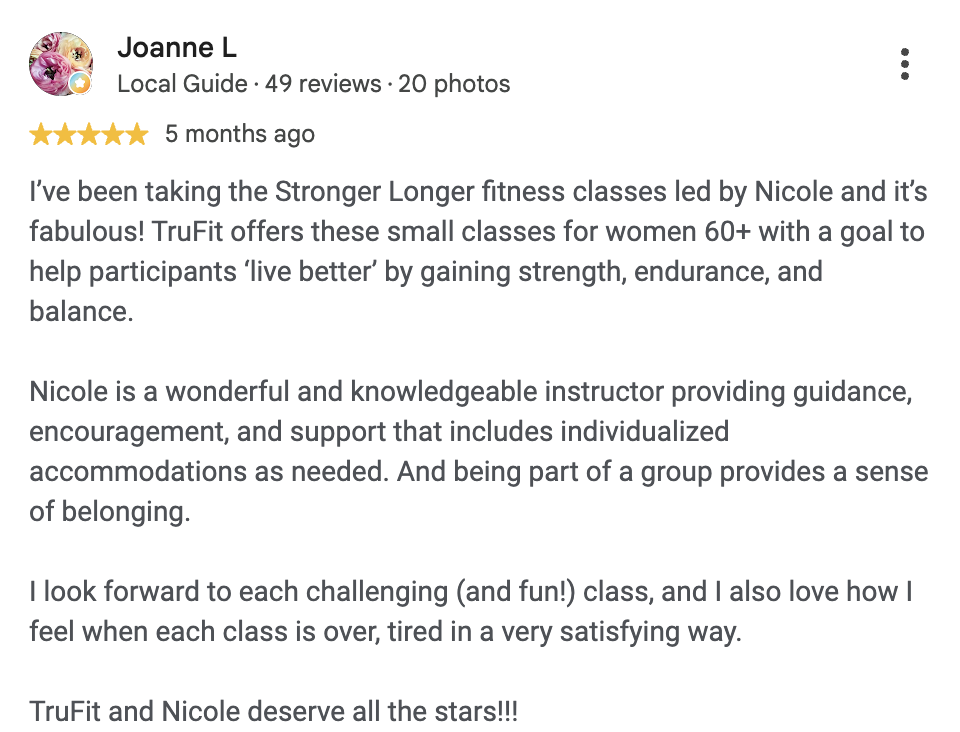Viewport: 960px width, 732px height.
Task: Click the paragraph starting Nicole is a wonderful
Action: click(479, 452)
